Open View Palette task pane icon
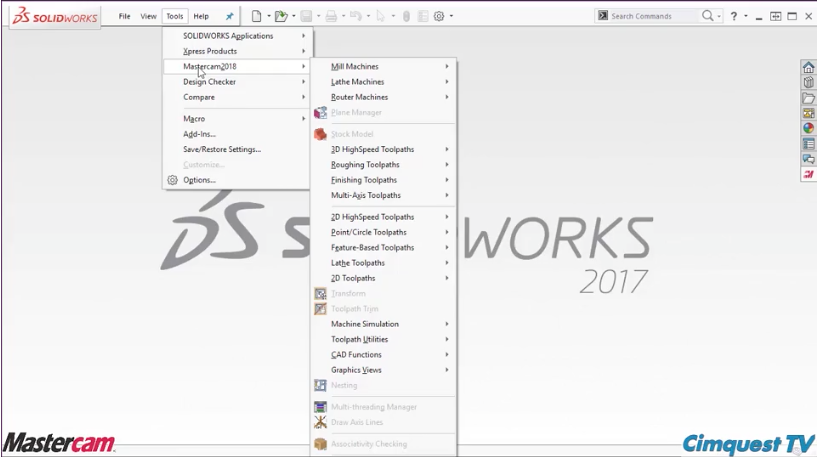The height and width of the screenshot is (457, 817). coord(808,113)
